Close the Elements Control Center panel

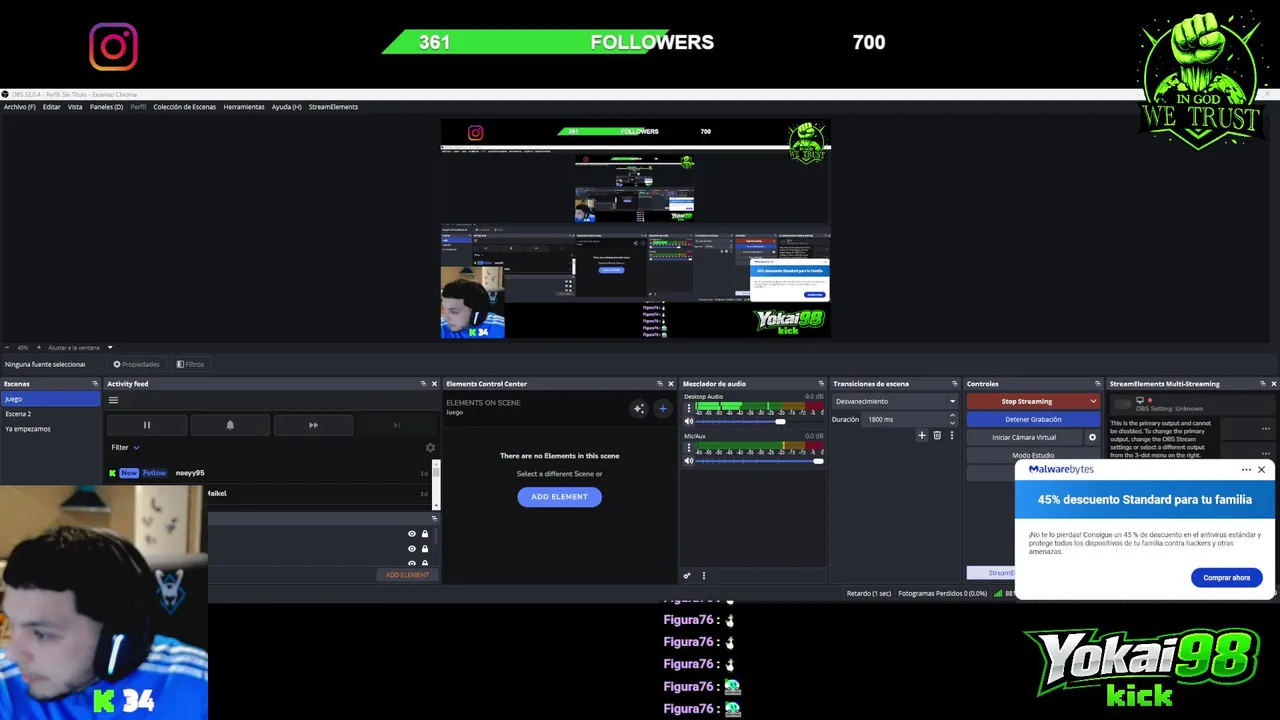pyautogui.click(x=671, y=384)
